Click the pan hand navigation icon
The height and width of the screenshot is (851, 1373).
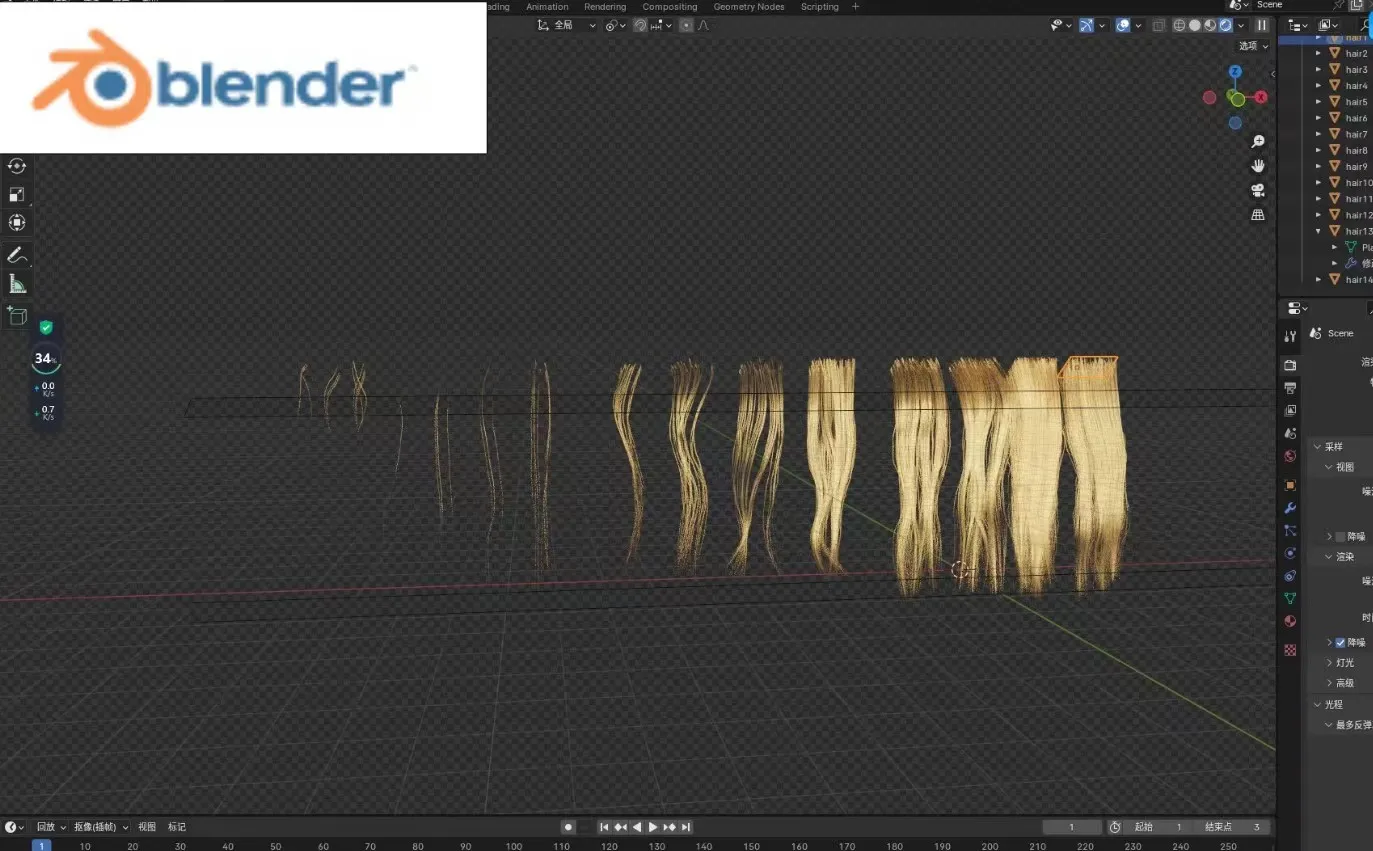click(1258, 166)
